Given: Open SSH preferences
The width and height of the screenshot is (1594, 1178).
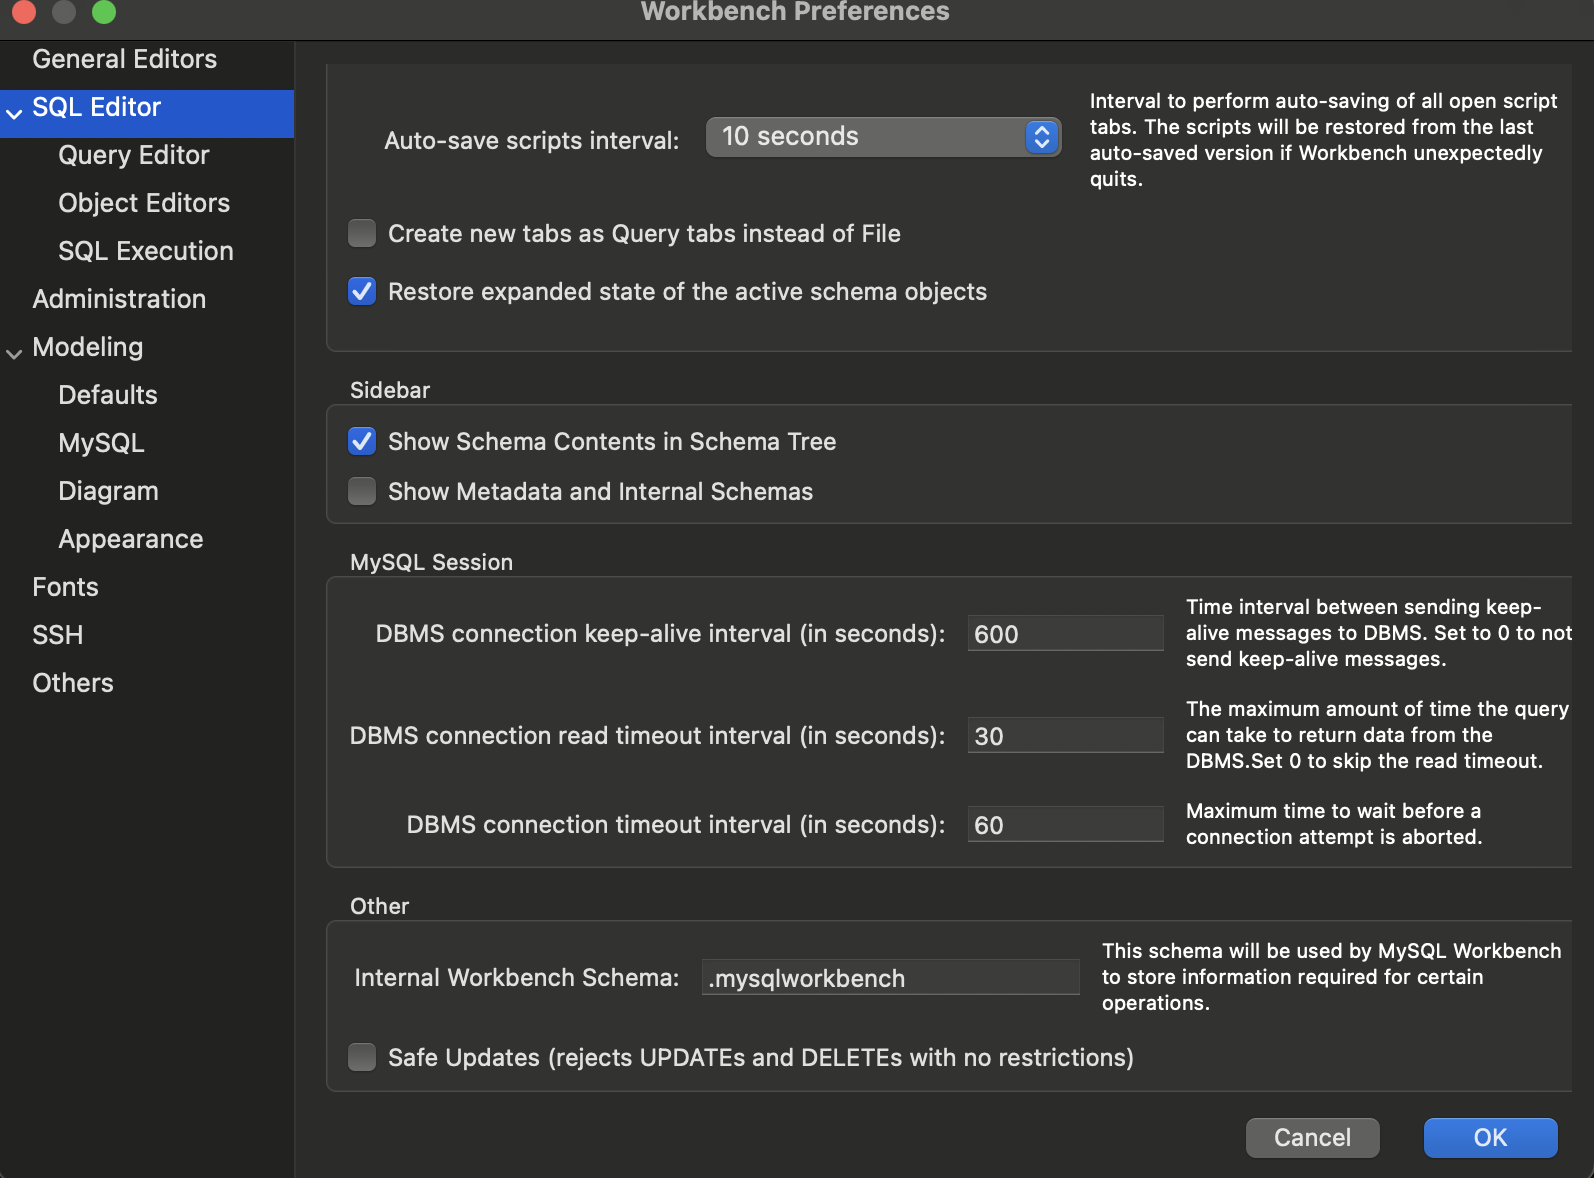Looking at the screenshot, I should pyautogui.click(x=57, y=635).
